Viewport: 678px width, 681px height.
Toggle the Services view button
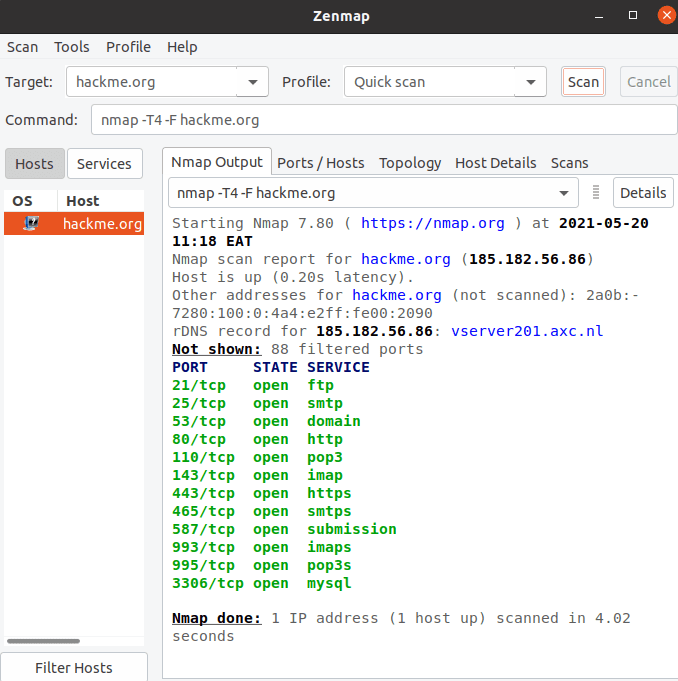104,164
